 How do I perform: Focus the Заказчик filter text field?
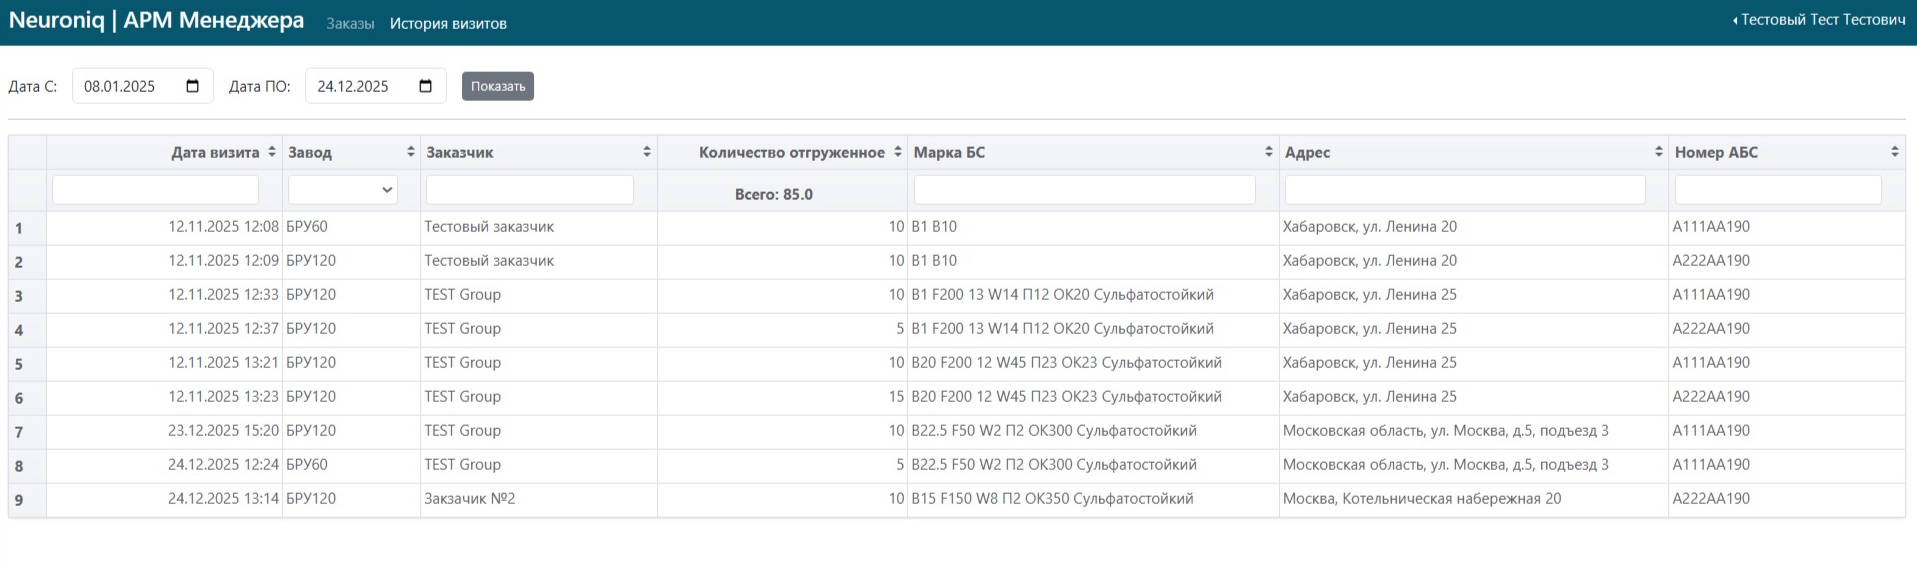pyautogui.click(x=529, y=190)
